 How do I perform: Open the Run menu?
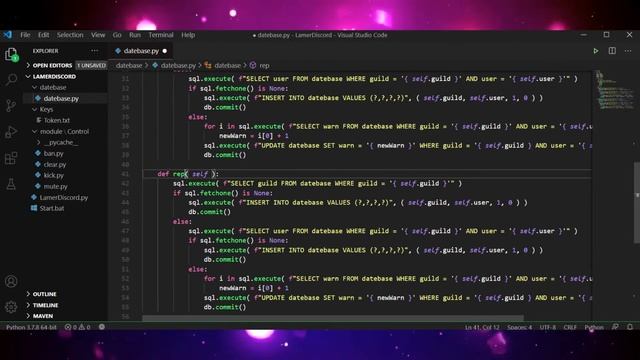pos(135,35)
